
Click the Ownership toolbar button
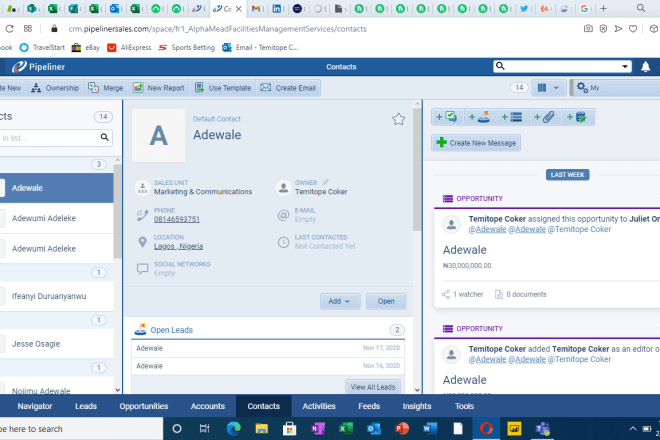pos(55,88)
